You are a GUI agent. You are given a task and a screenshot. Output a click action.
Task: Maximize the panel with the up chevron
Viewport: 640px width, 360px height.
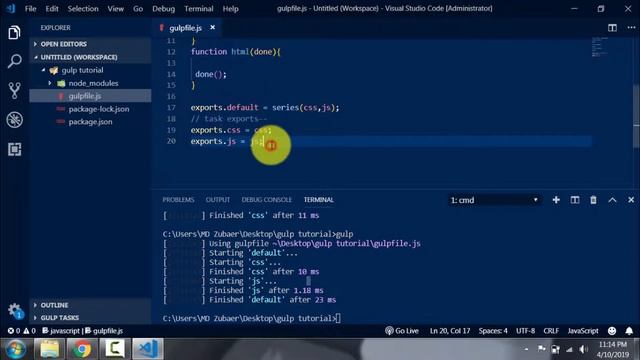[x=612, y=200]
